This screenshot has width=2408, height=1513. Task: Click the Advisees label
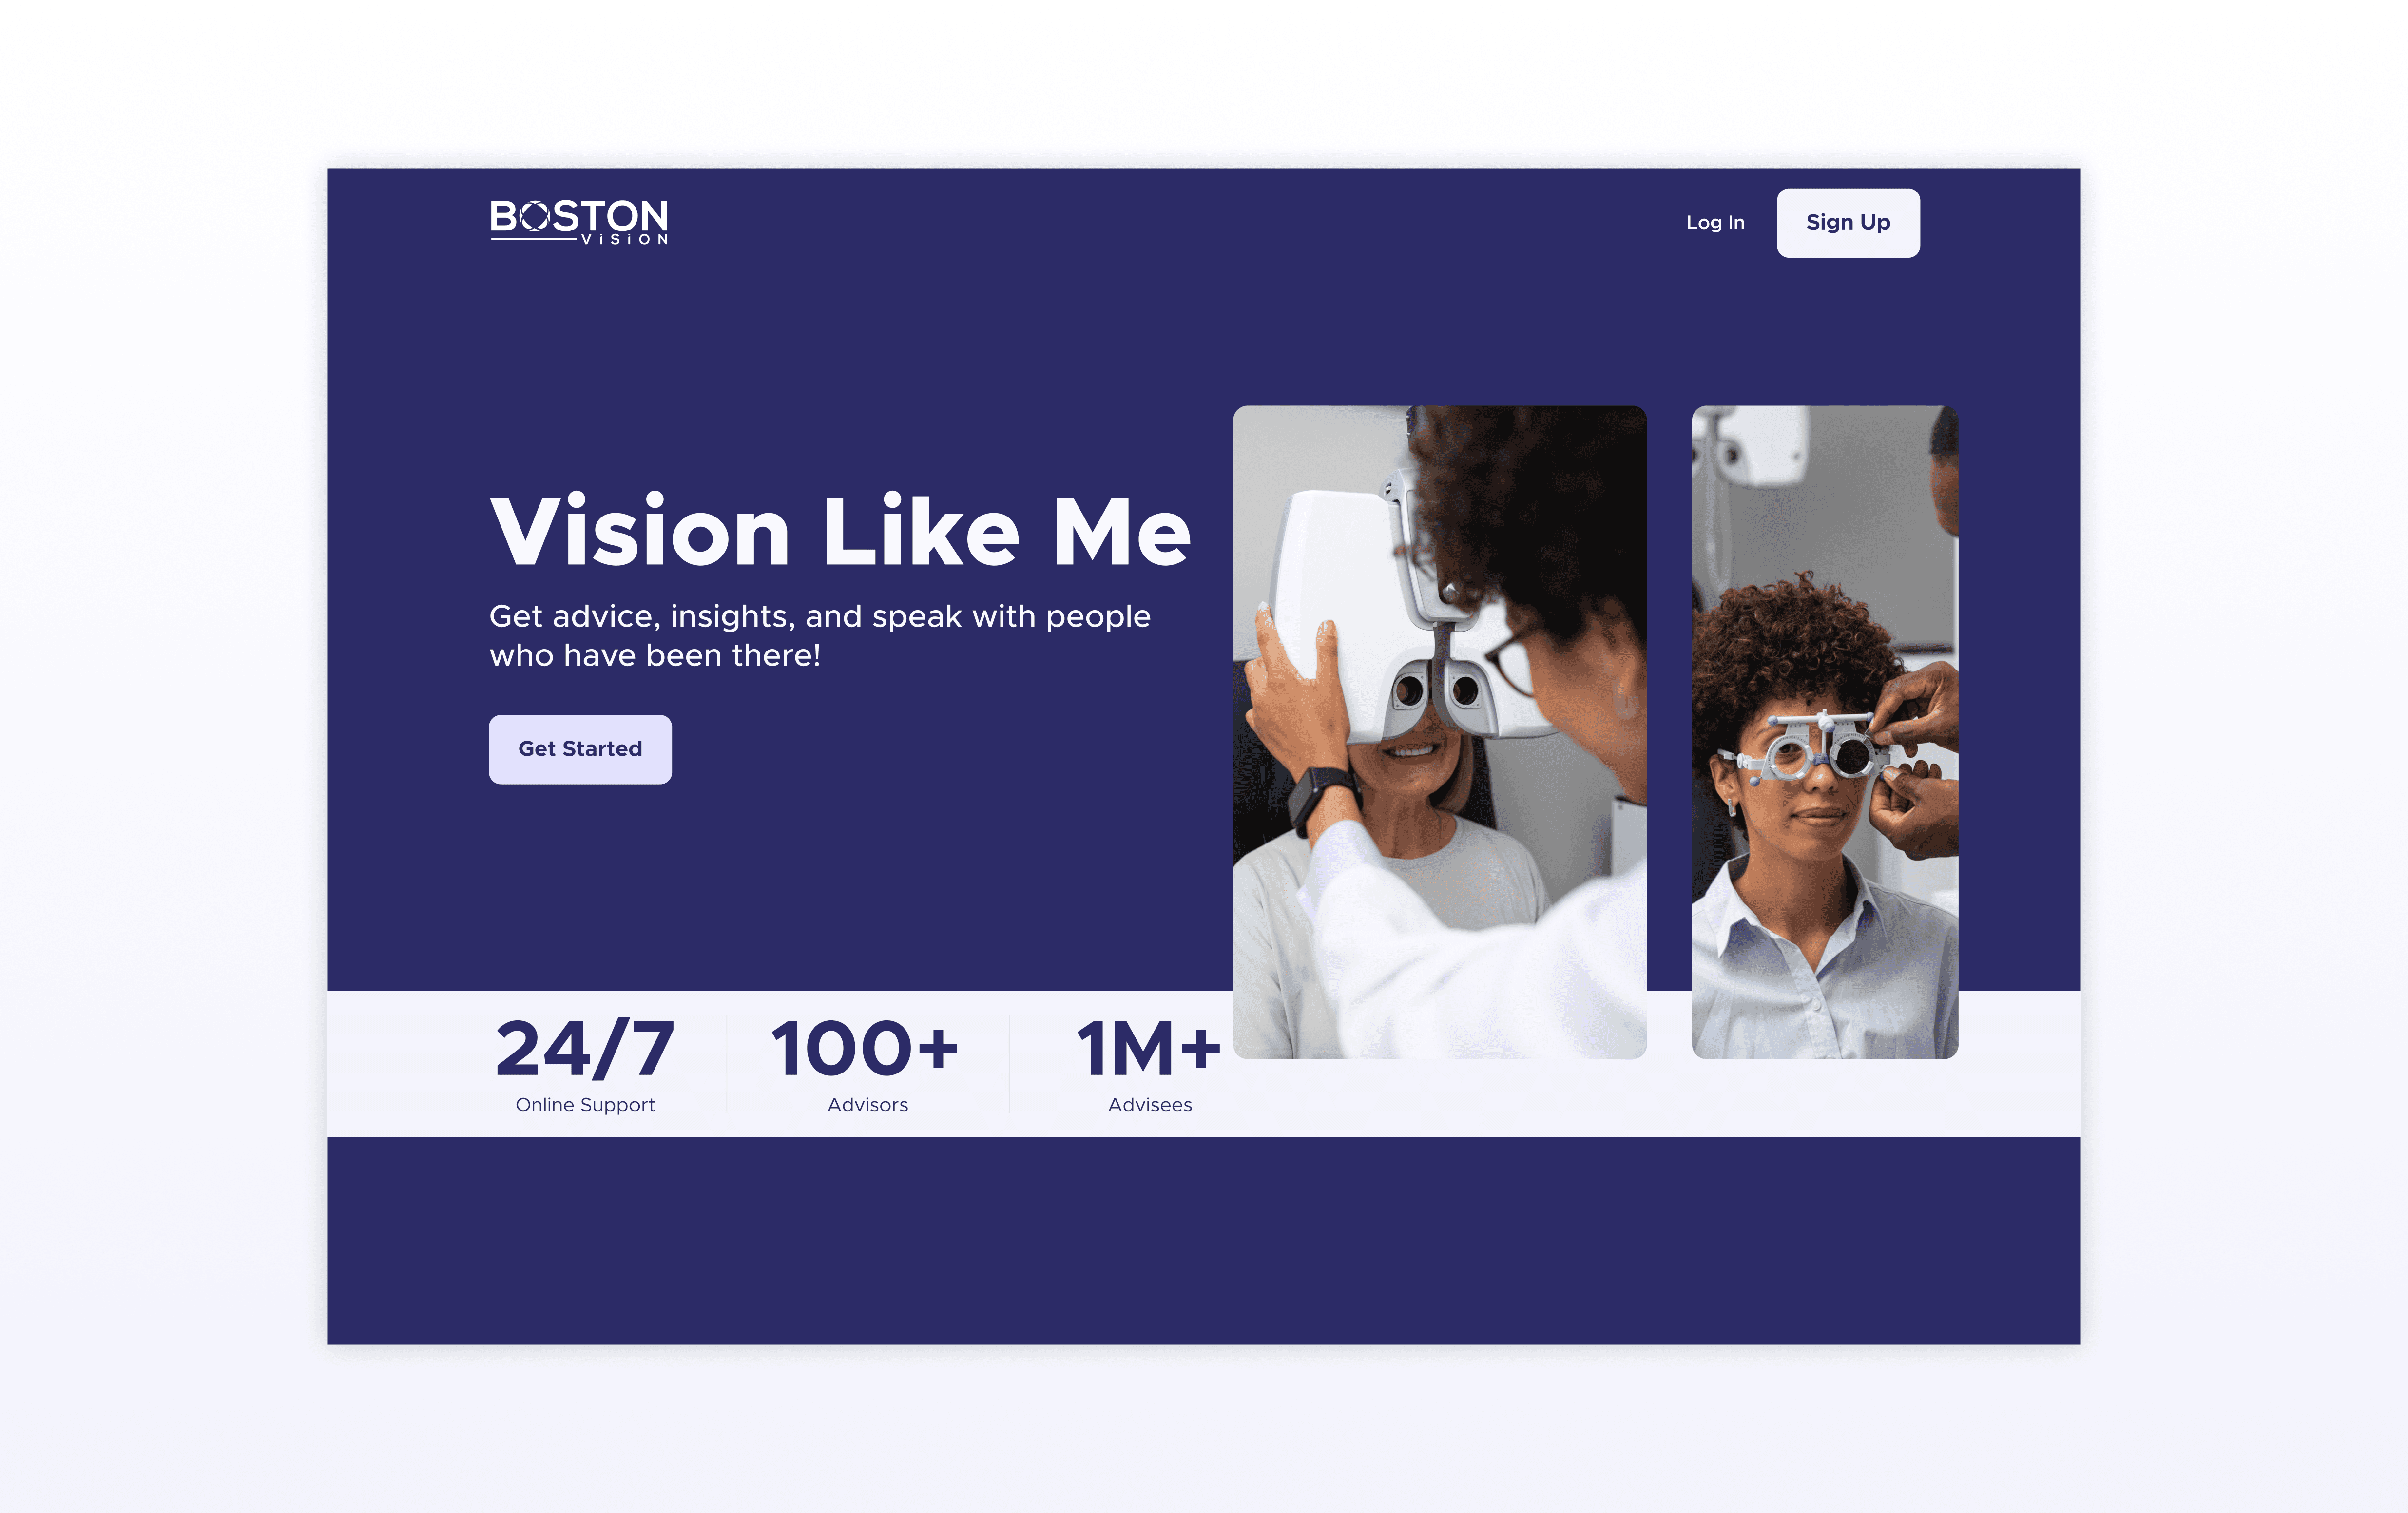pyautogui.click(x=1150, y=1105)
